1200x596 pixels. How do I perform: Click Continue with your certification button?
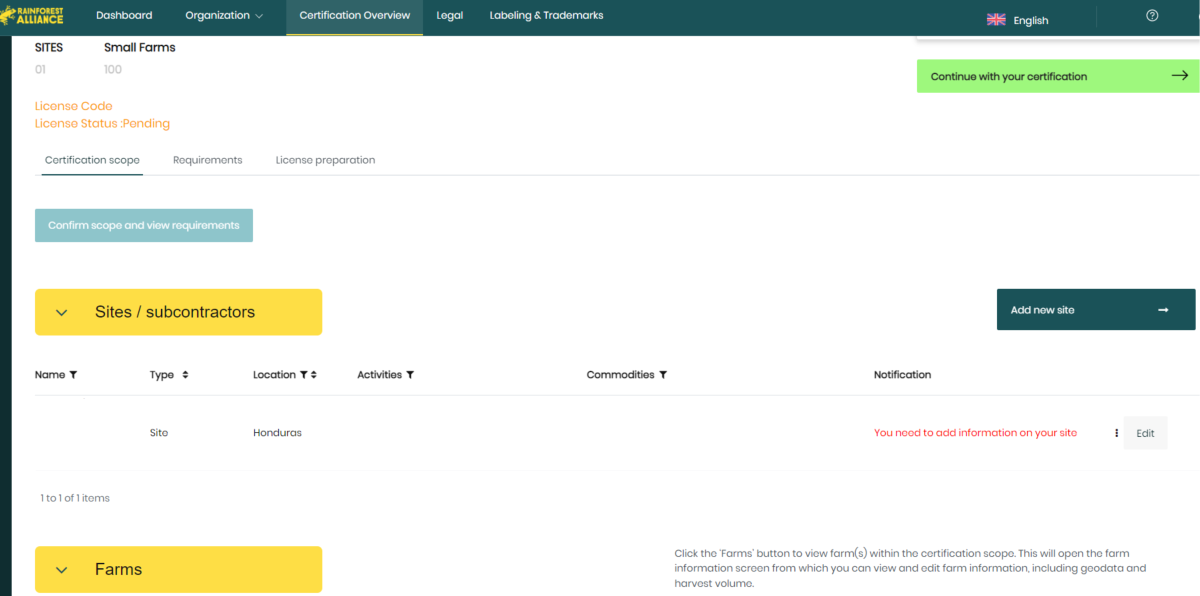1058,76
